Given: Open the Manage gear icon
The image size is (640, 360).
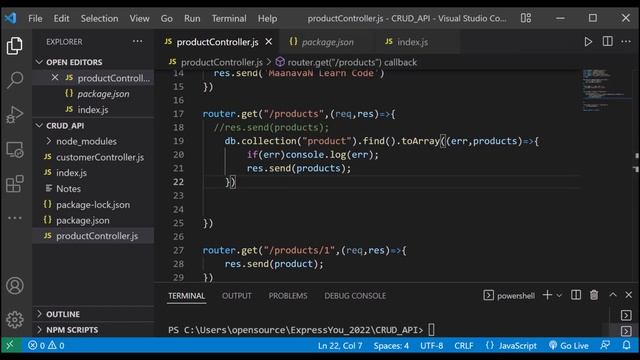Looking at the screenshot, I should pyautogui.click(x=15, y=320).
